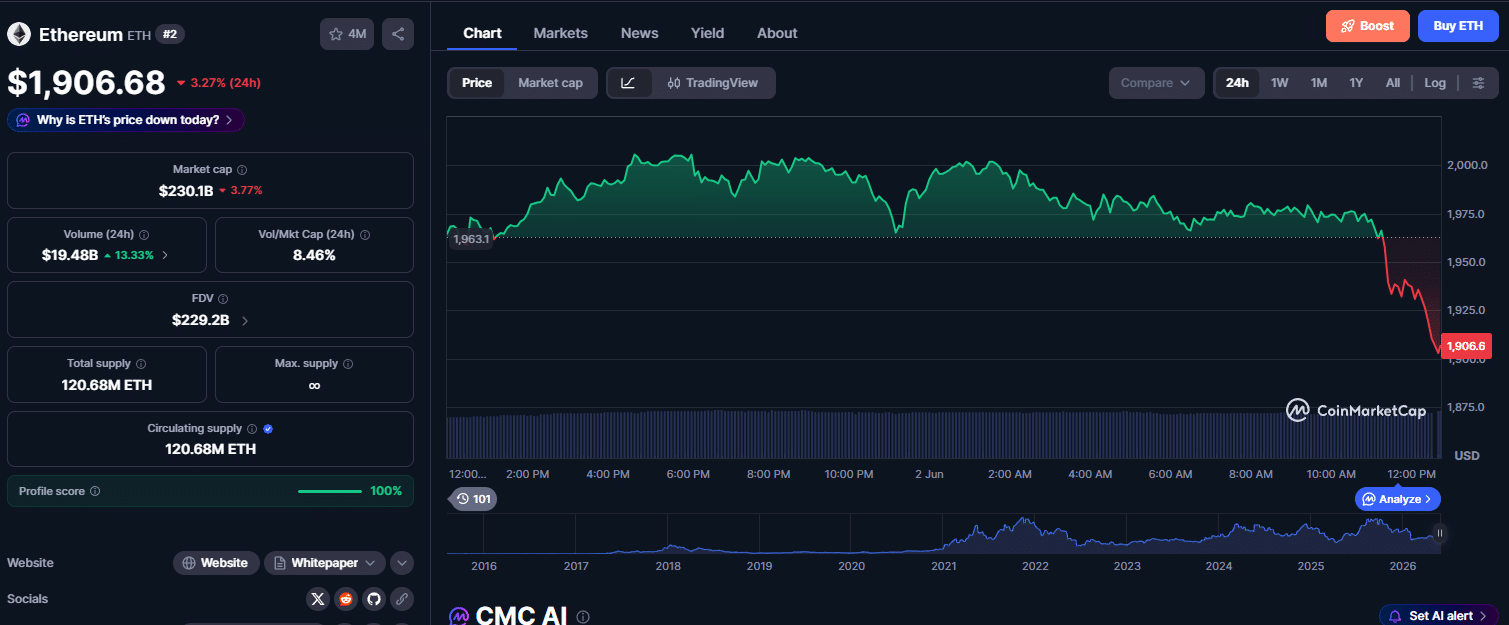Select the Market cap toggle
Image resolution: width=1509 pixels, height=625 pixels.
(x=550, y=83)
